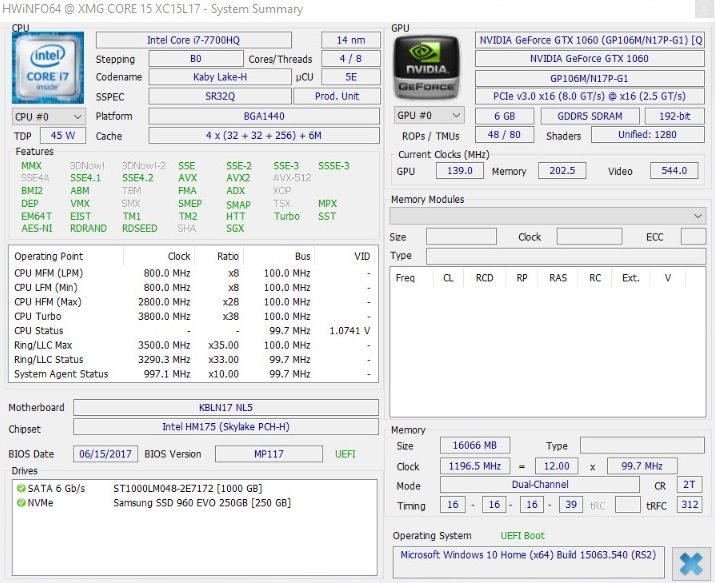The width and height of the screenshot is (715, 583).
Task: Click the ROPs / TMUs value 48 / 80
Action: point(504,134)
